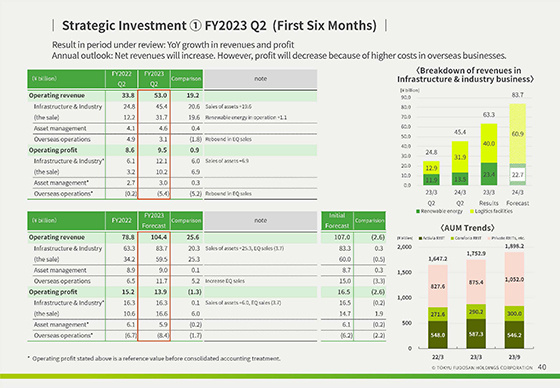Click the Renewable energy legend swatch
560x388 pixels.
[x=418, y=211]
